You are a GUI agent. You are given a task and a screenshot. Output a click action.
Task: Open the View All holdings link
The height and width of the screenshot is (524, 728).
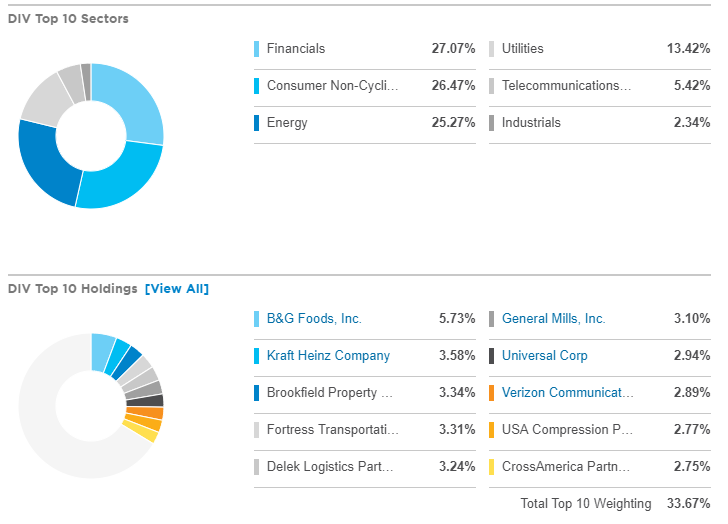(x=177, y=289)
